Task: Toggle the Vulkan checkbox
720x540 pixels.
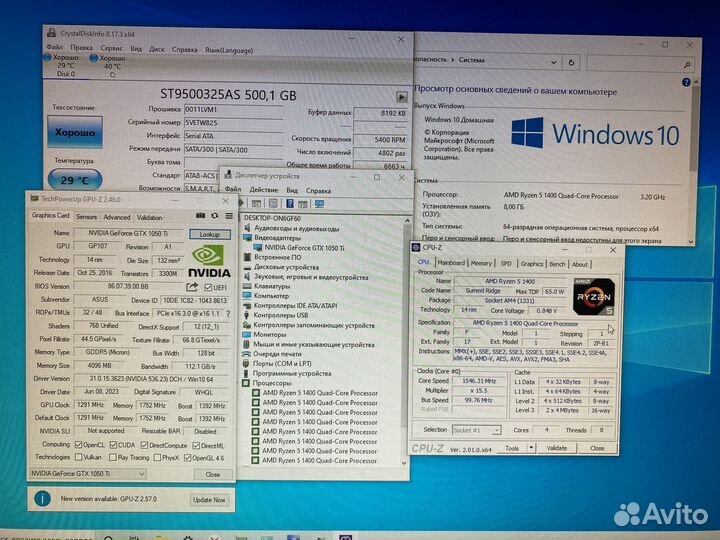Action: [x=78, y=457]
